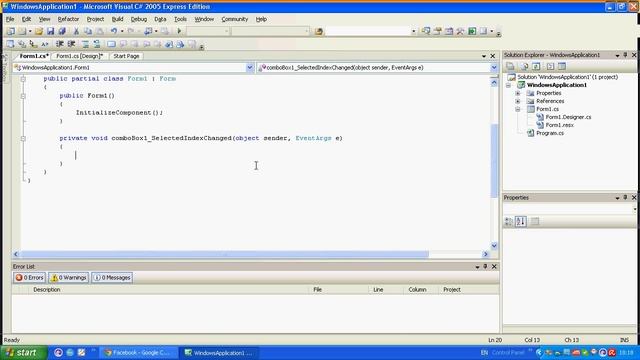The image size is (640, 360).
Task: Click the Windows start button
Action: coord(24,353)
